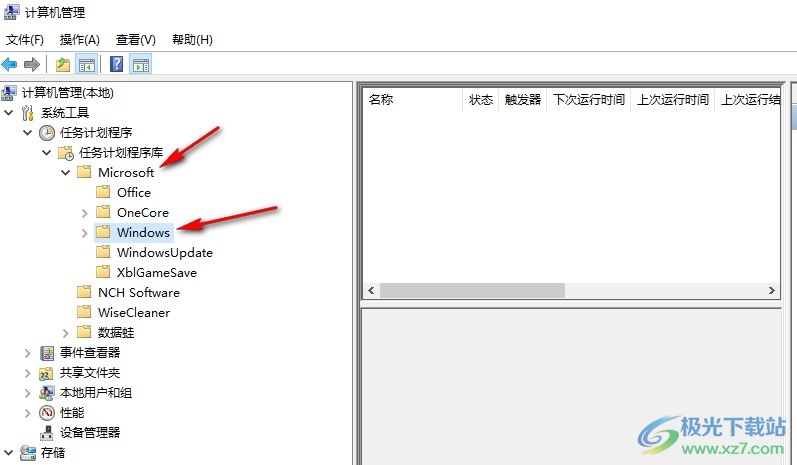The width and height of the screenshot is (797, 465).
Task: Open the 帮助(H) menu
Action: click(x=192, y=39)
